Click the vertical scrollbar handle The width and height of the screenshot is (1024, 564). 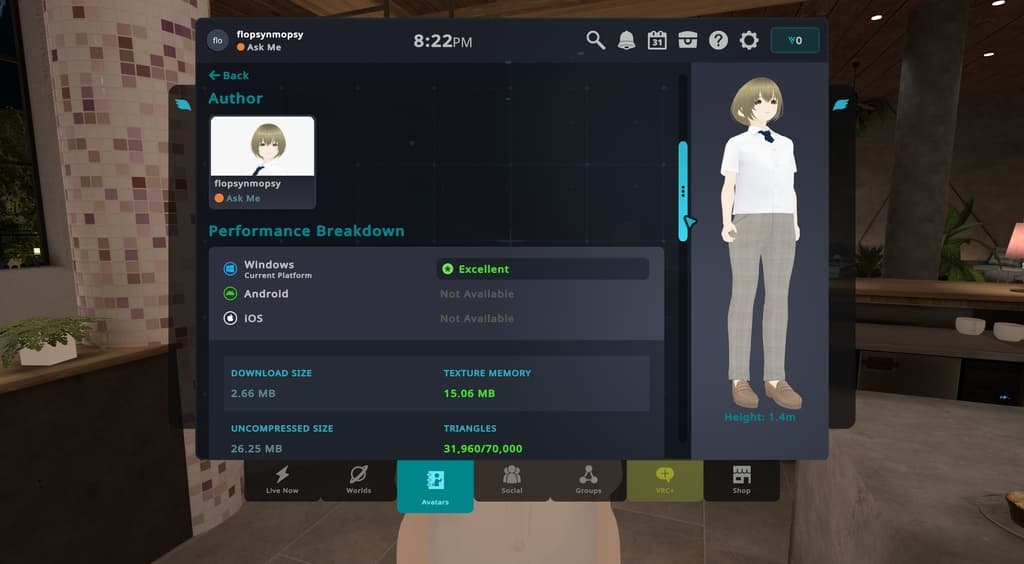pyautogui.click(x=683, y=191)
